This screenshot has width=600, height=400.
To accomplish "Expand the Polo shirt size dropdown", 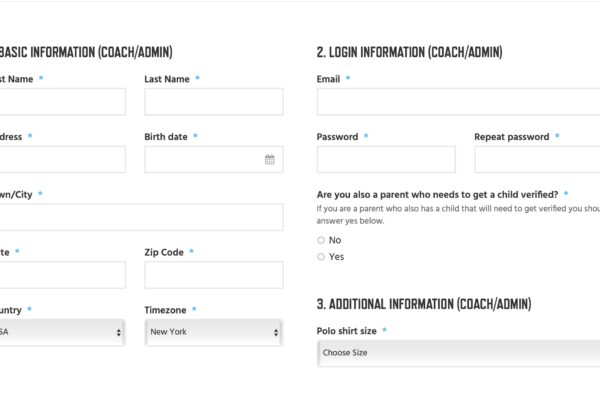I will [458, 353].
